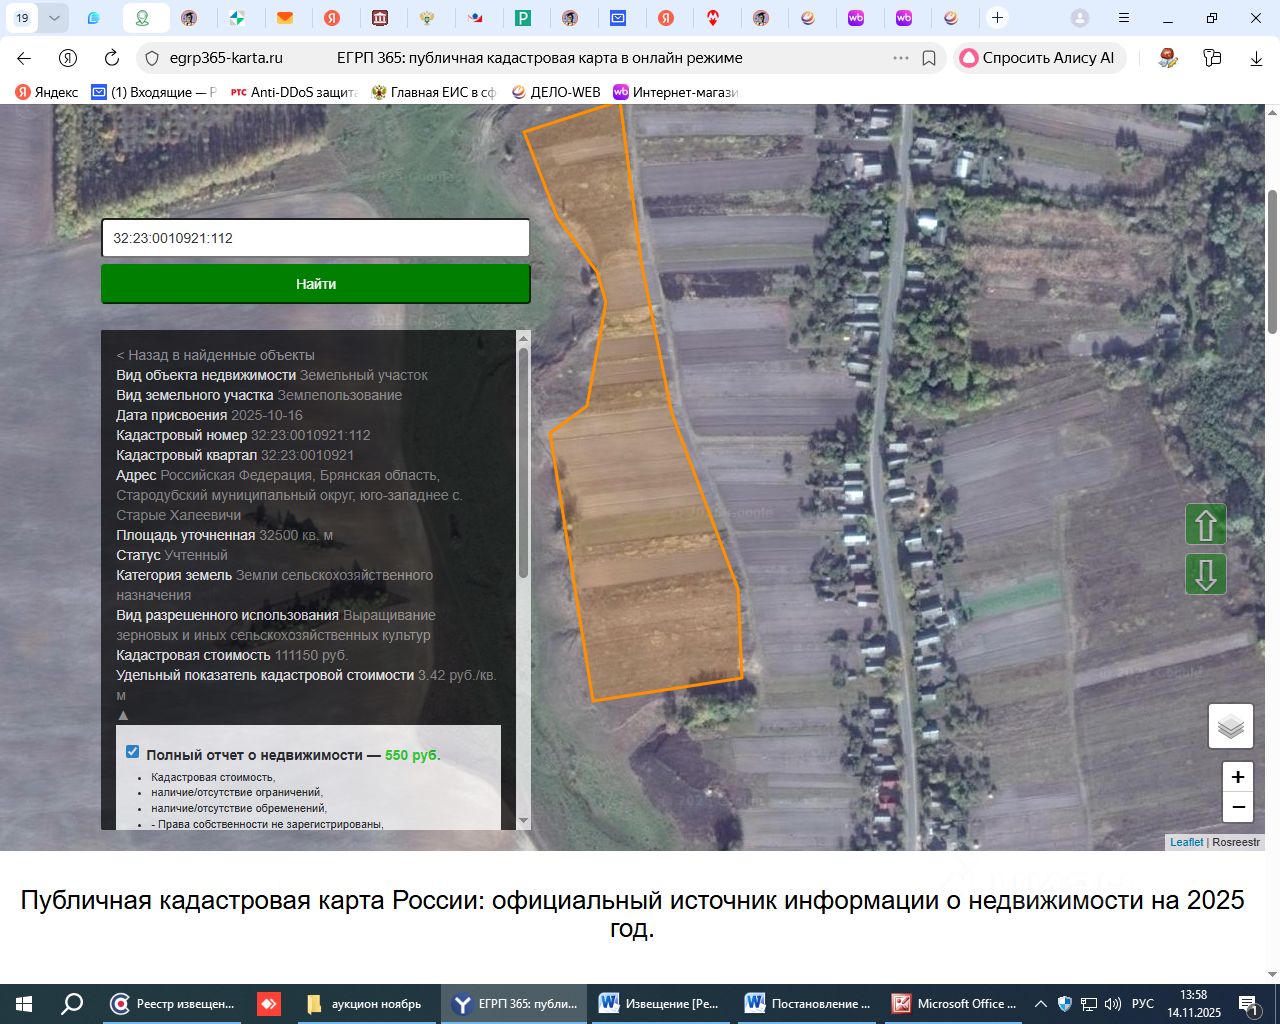
Task: Collapse details with the small triangle
Action: 123,715
